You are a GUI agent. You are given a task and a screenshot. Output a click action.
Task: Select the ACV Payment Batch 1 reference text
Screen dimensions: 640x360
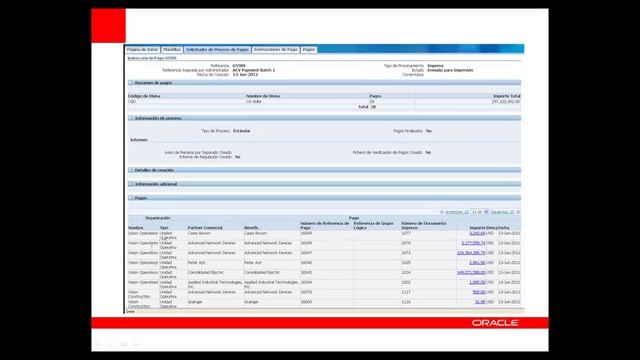pos(253,70)
